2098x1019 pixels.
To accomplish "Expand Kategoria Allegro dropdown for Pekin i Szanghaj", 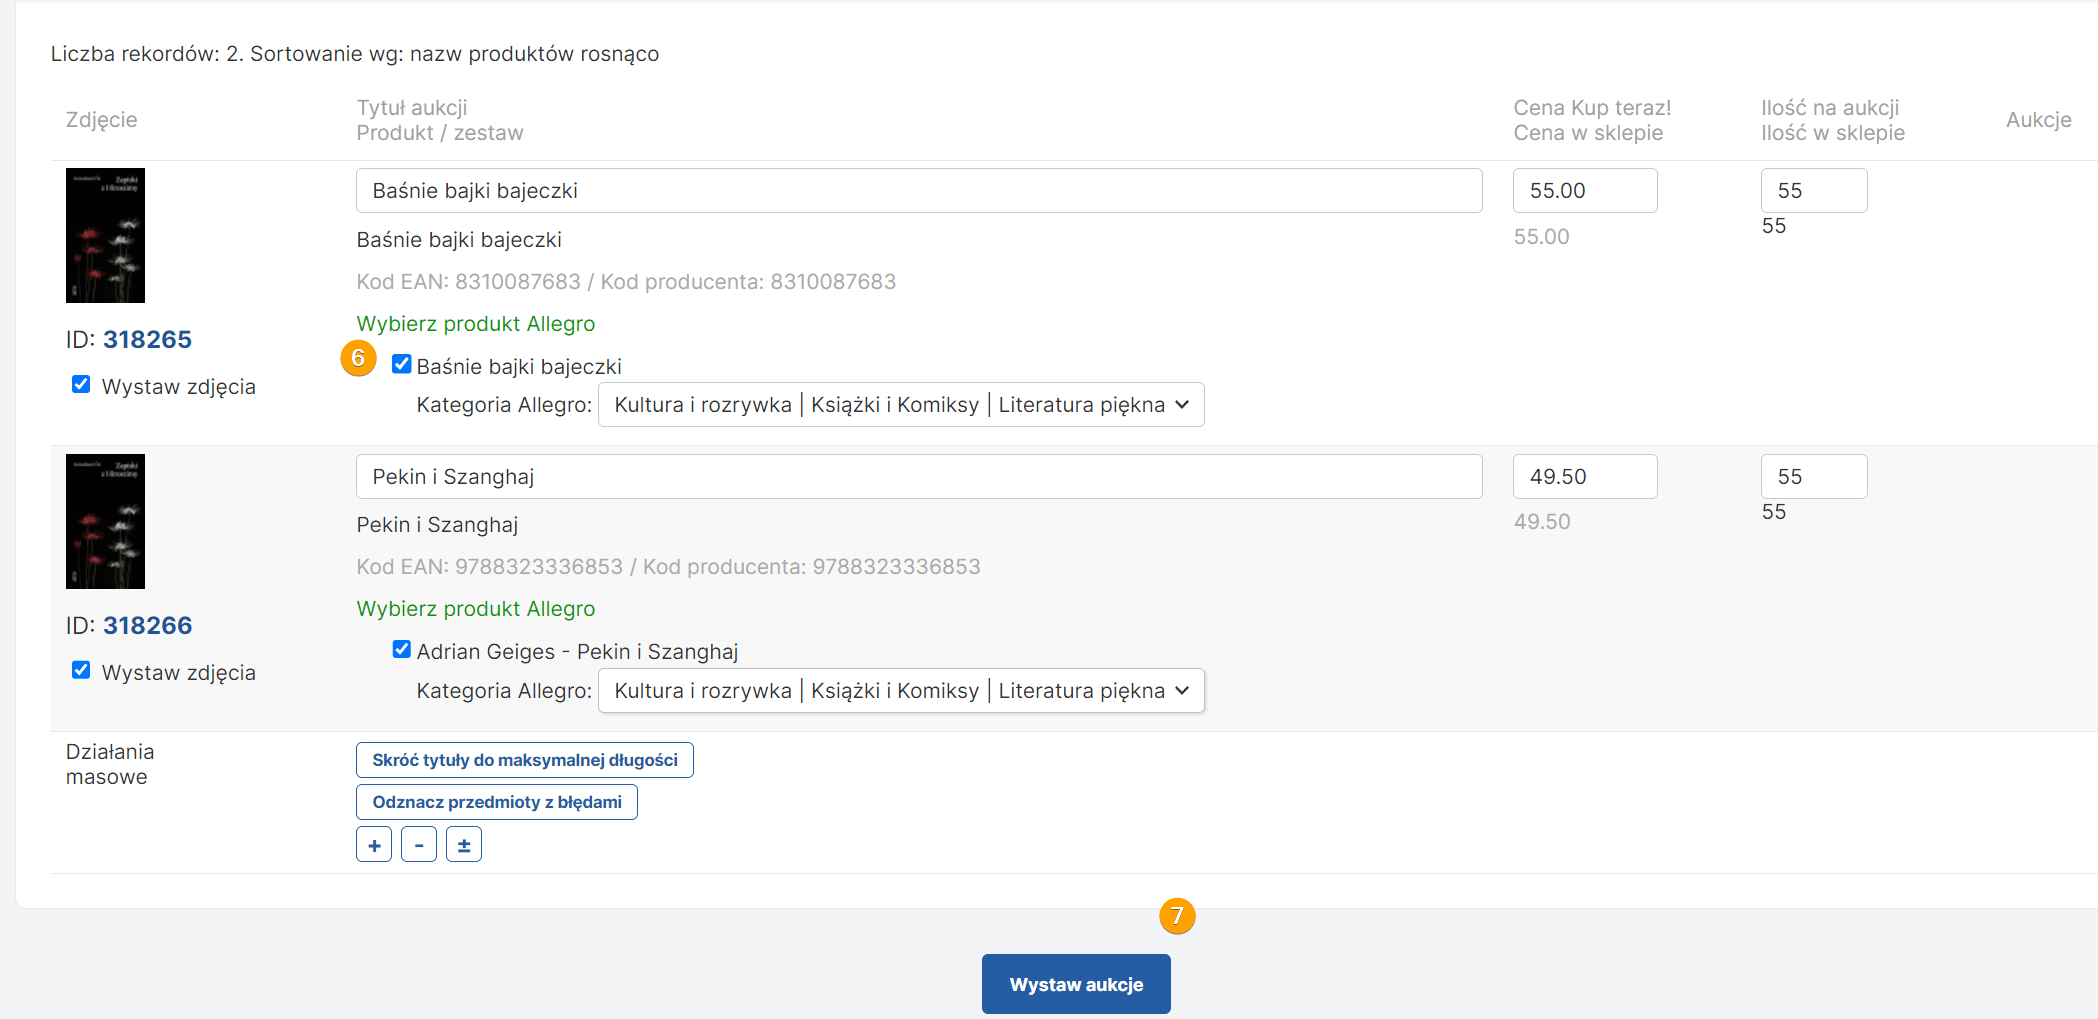I will click(x=900, y=691).
